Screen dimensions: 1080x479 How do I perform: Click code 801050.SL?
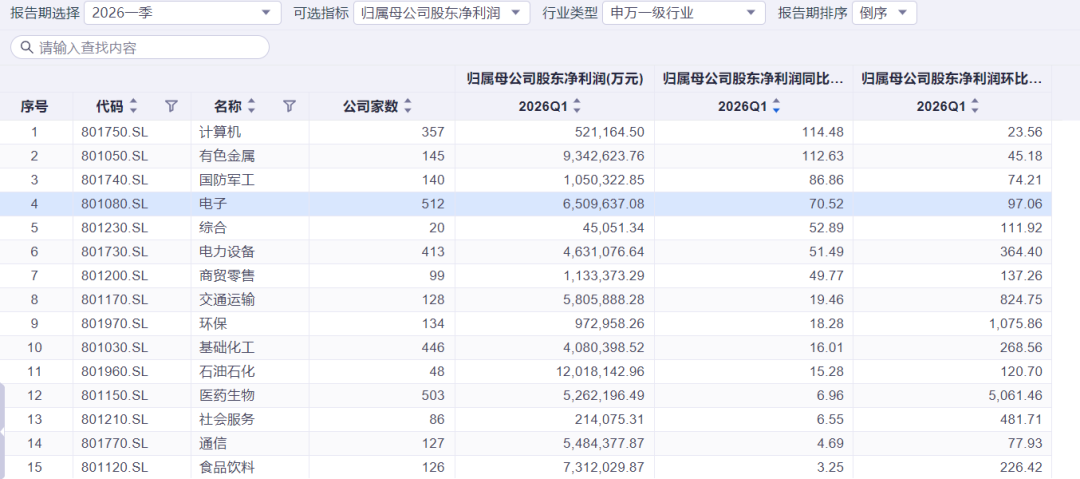114,156
